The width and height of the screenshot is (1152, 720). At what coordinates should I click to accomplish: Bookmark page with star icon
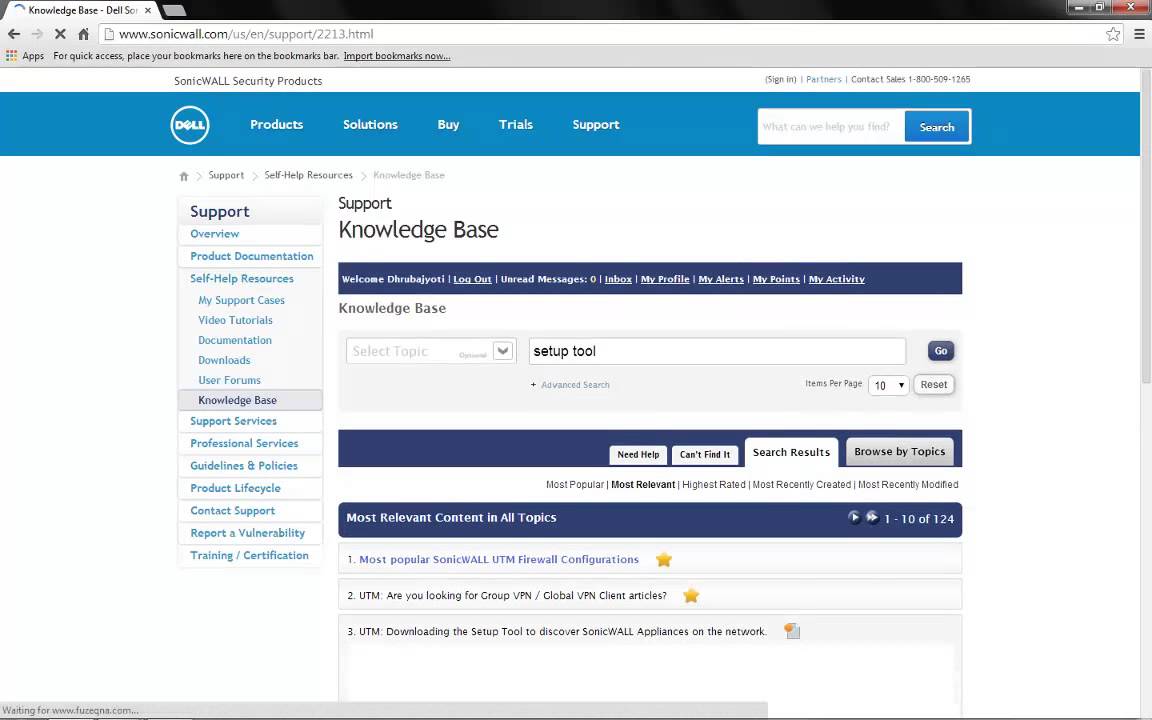pyautogui.click(x=1113, y=34)
